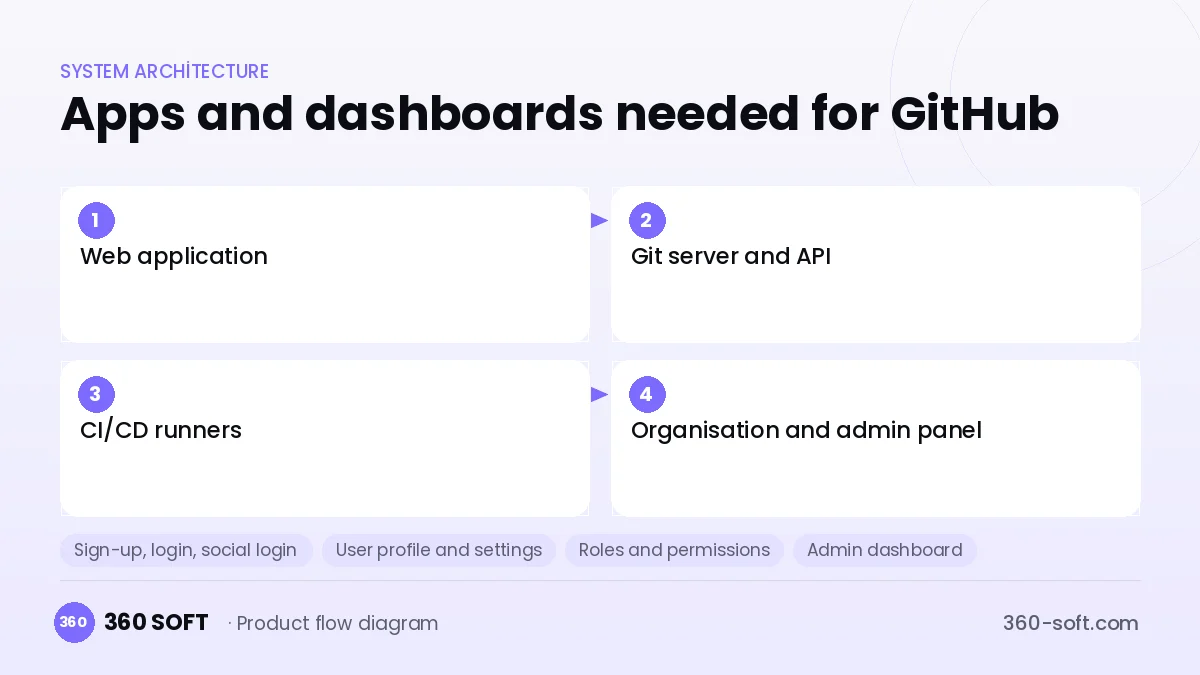Click the Roles and permissions tag
The height and width of the screenshot is (675, 1200).
pos(675,550)
